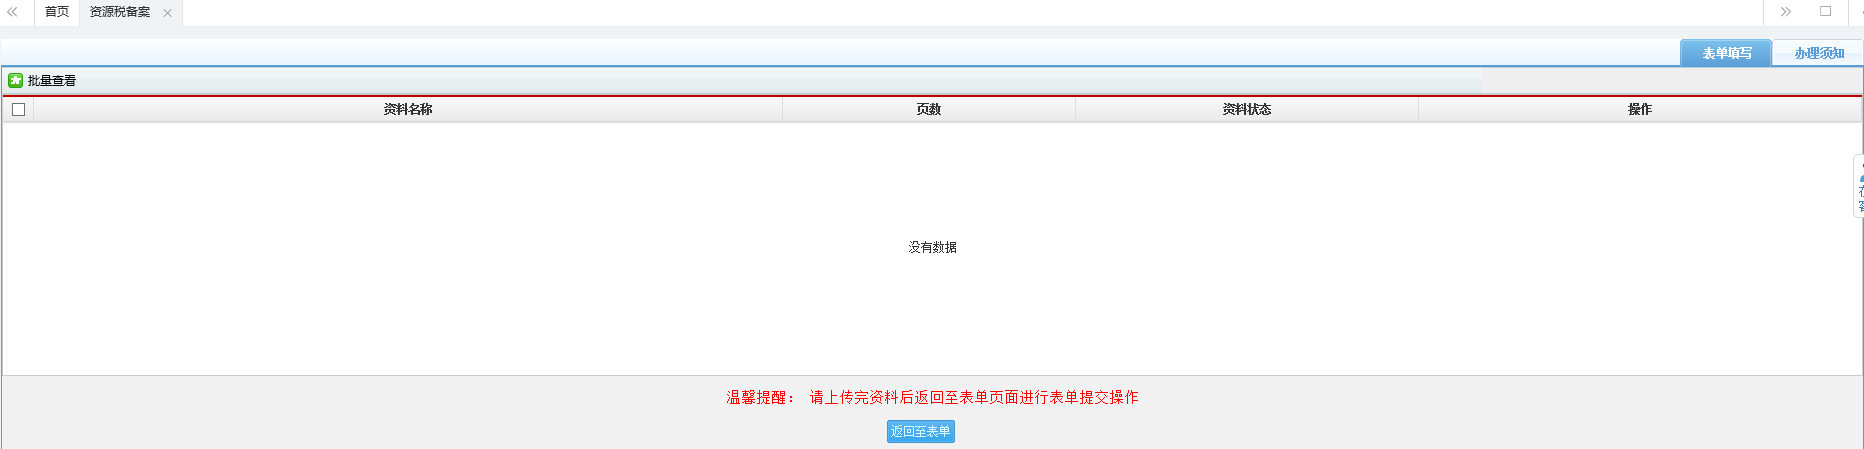Click the green 批量查看 icon
This screenshot has width=1864, height=449.
coord(15,80)
